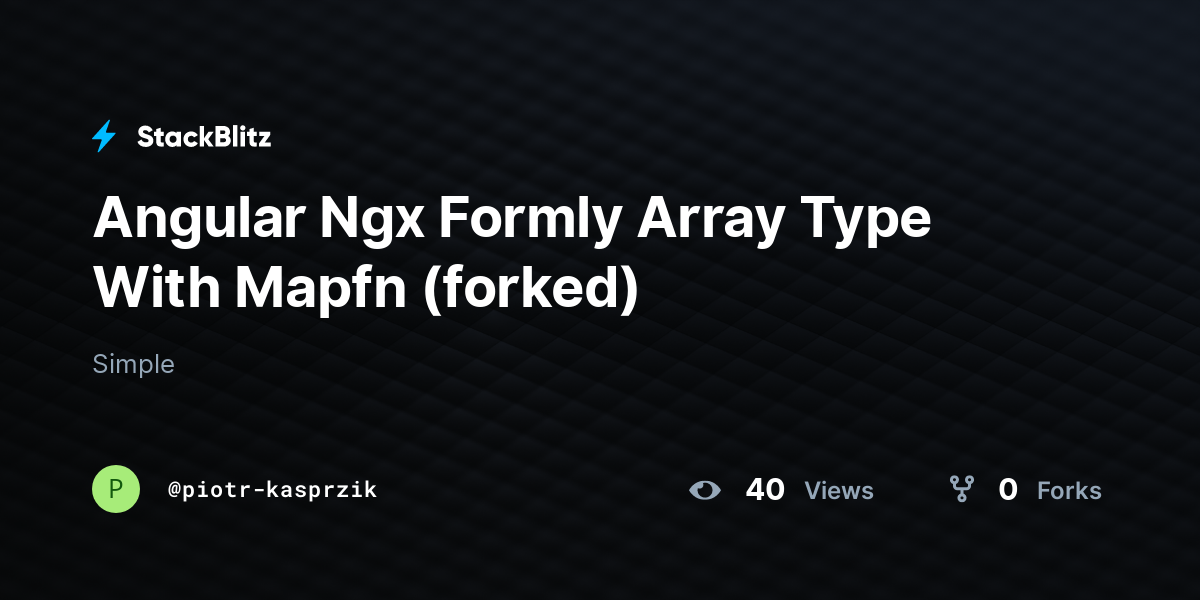
Task: Click the Views label
Action: [x=839, y=491]
